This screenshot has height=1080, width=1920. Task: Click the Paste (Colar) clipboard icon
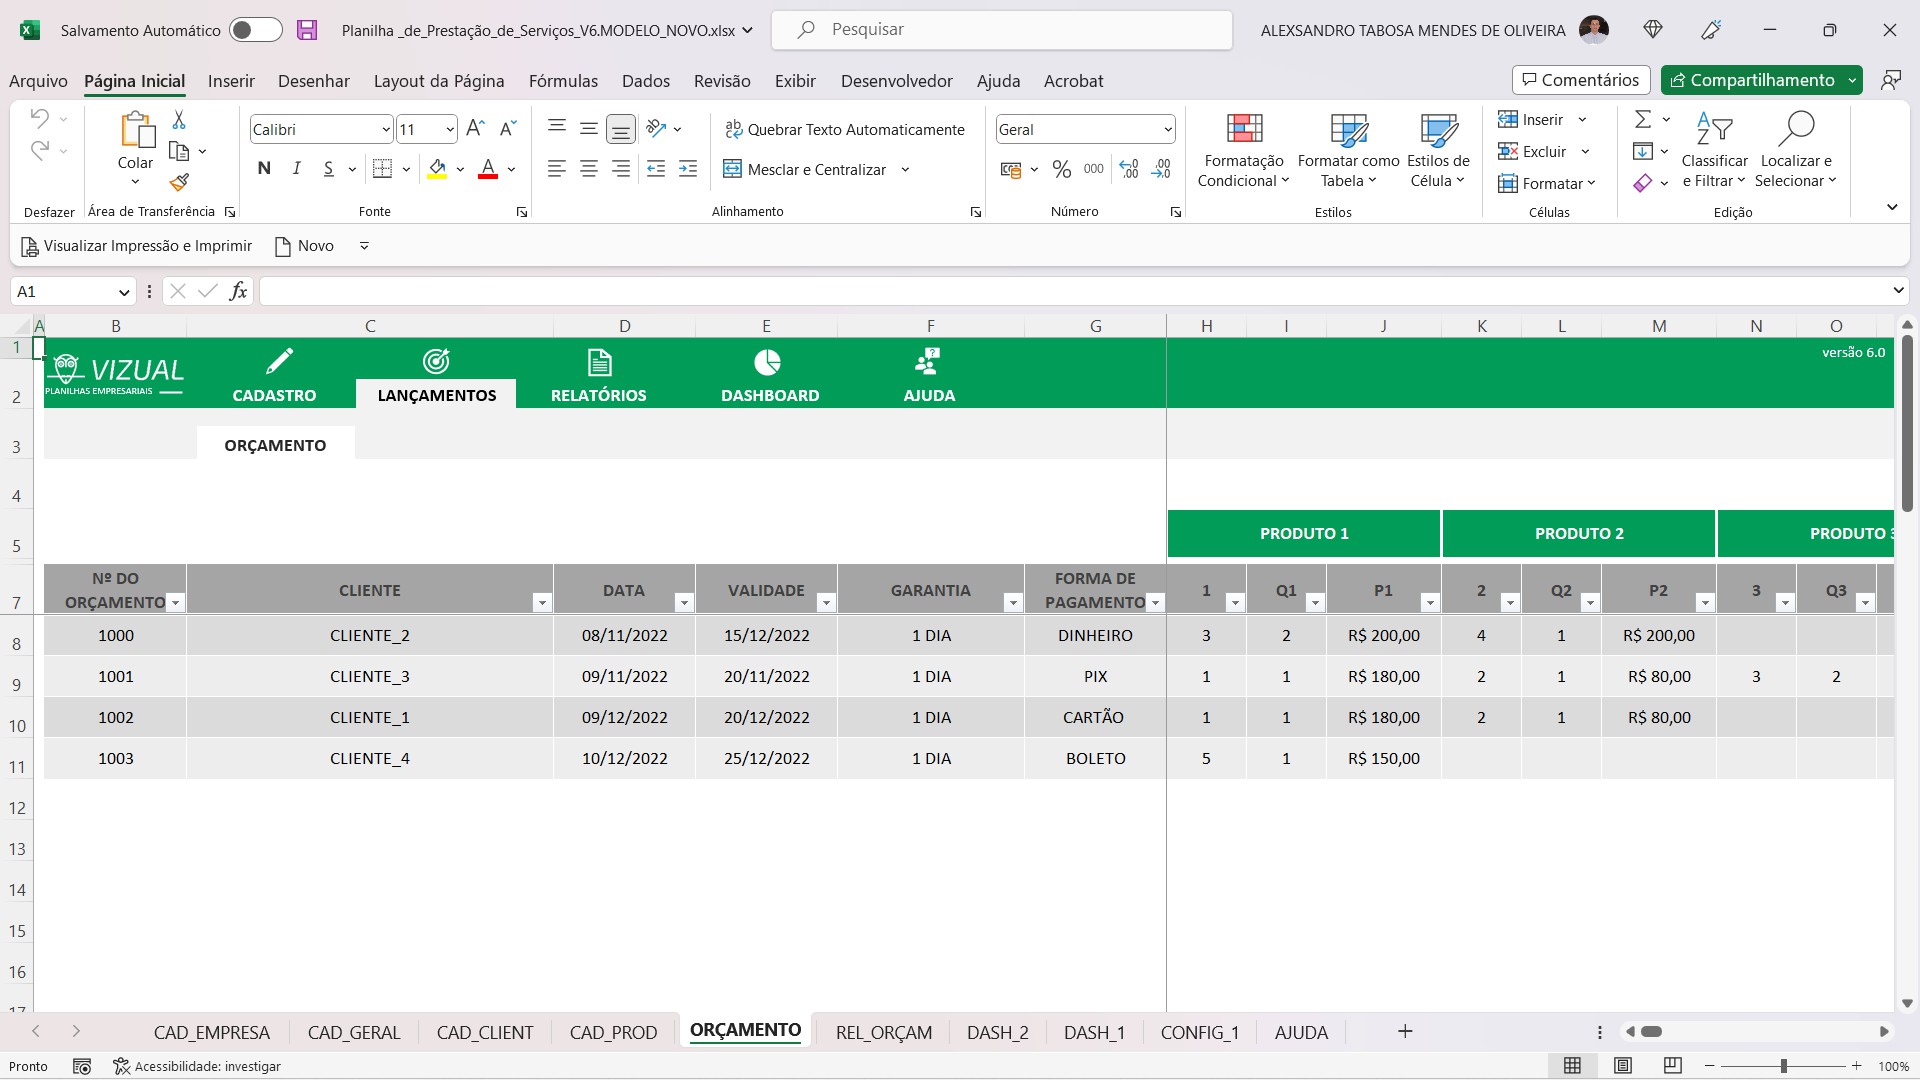(x=137, y=129)
